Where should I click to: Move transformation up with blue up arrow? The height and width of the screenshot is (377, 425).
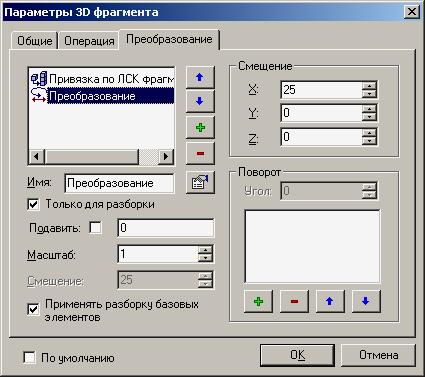pos(200,77)
